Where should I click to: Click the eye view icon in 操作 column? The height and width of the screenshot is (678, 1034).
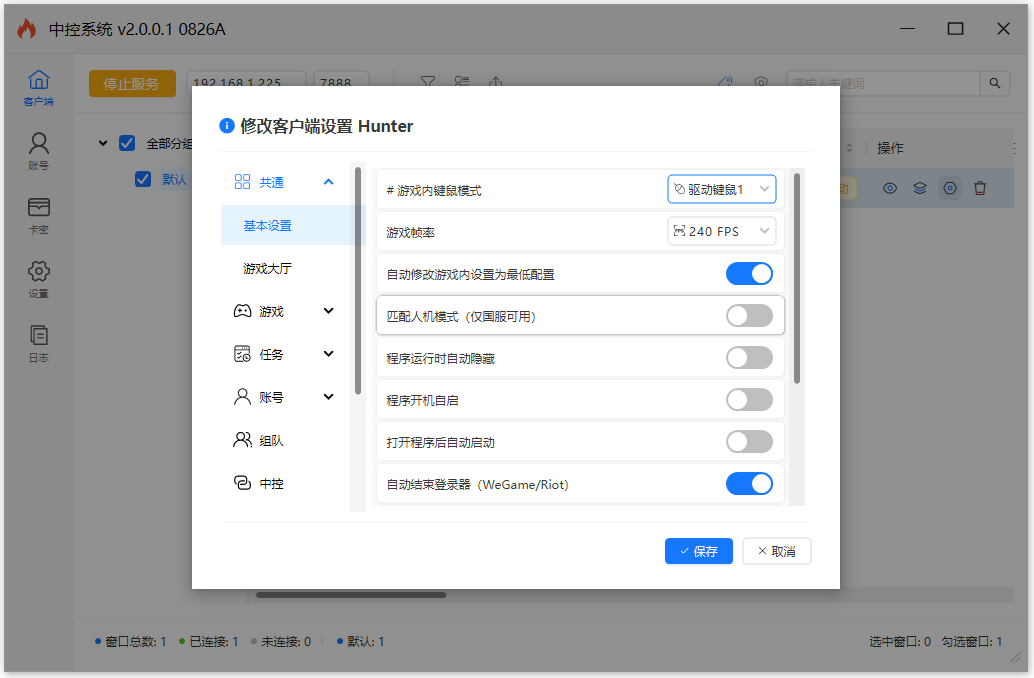tap(889, 188)
